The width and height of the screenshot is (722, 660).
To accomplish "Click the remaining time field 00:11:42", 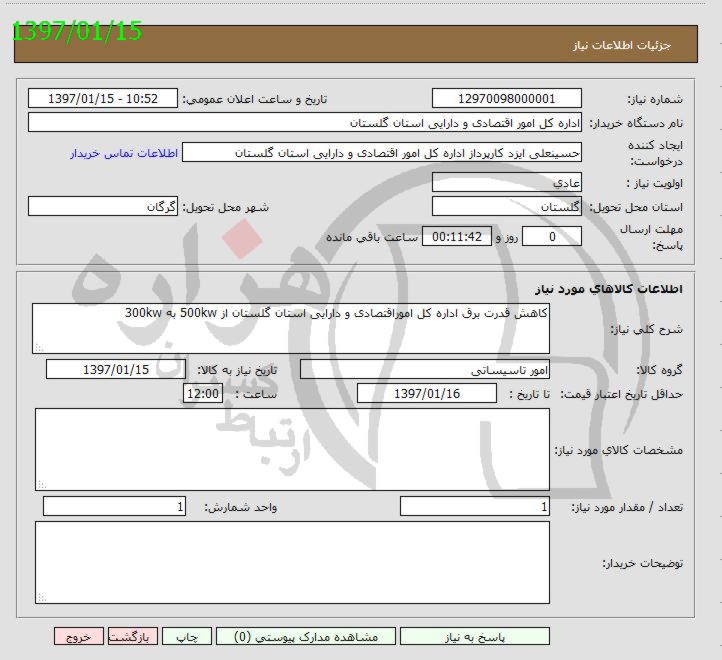I will pyautogui.click(x=457, y=236).
